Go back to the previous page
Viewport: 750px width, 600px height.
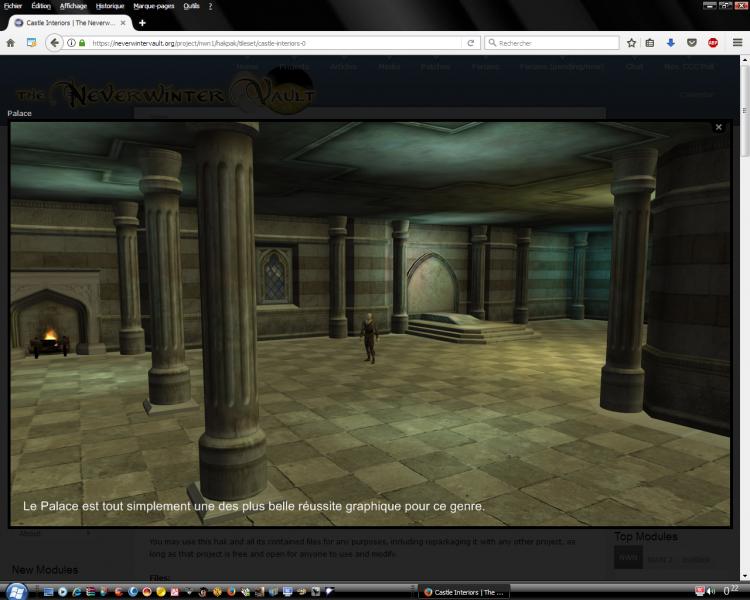55,43
